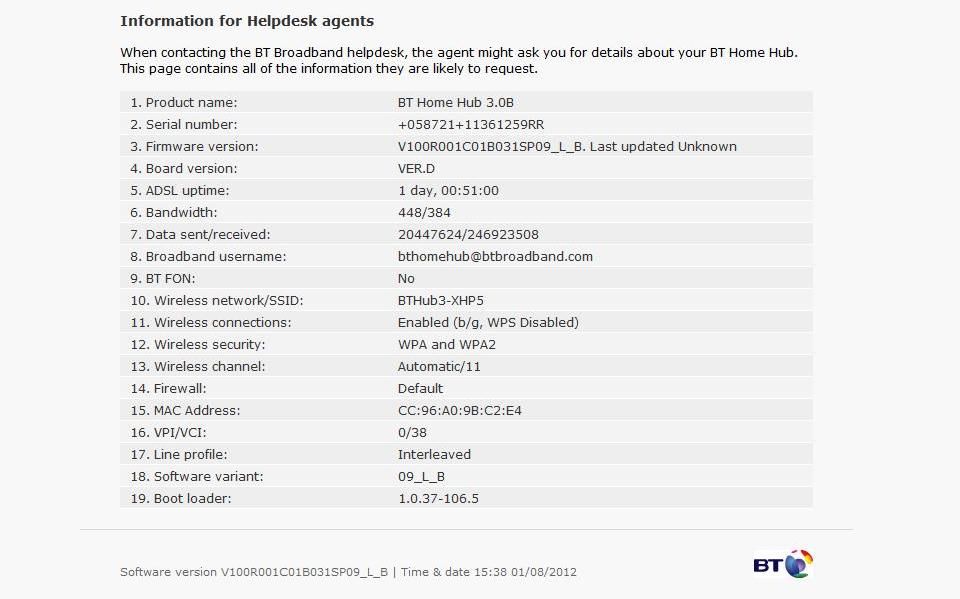Viewport: 960px width, 599px height.
Task: Select the Board version VER.D value
Action: coord(416,168)
